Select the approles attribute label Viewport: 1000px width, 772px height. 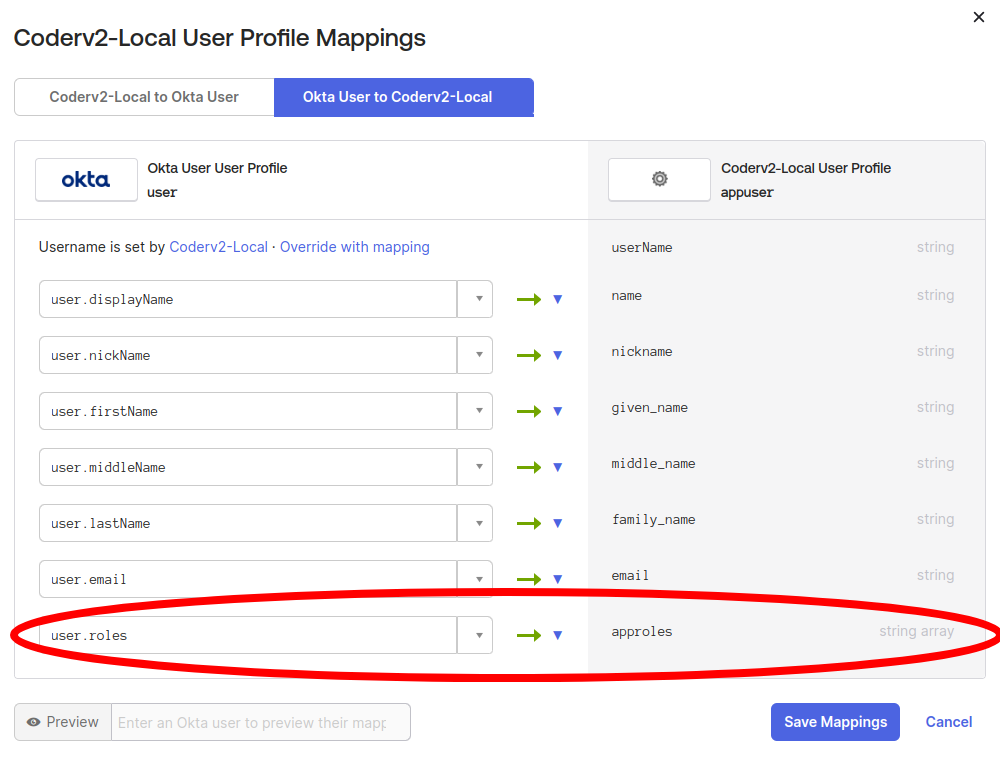tap(642, 632)
